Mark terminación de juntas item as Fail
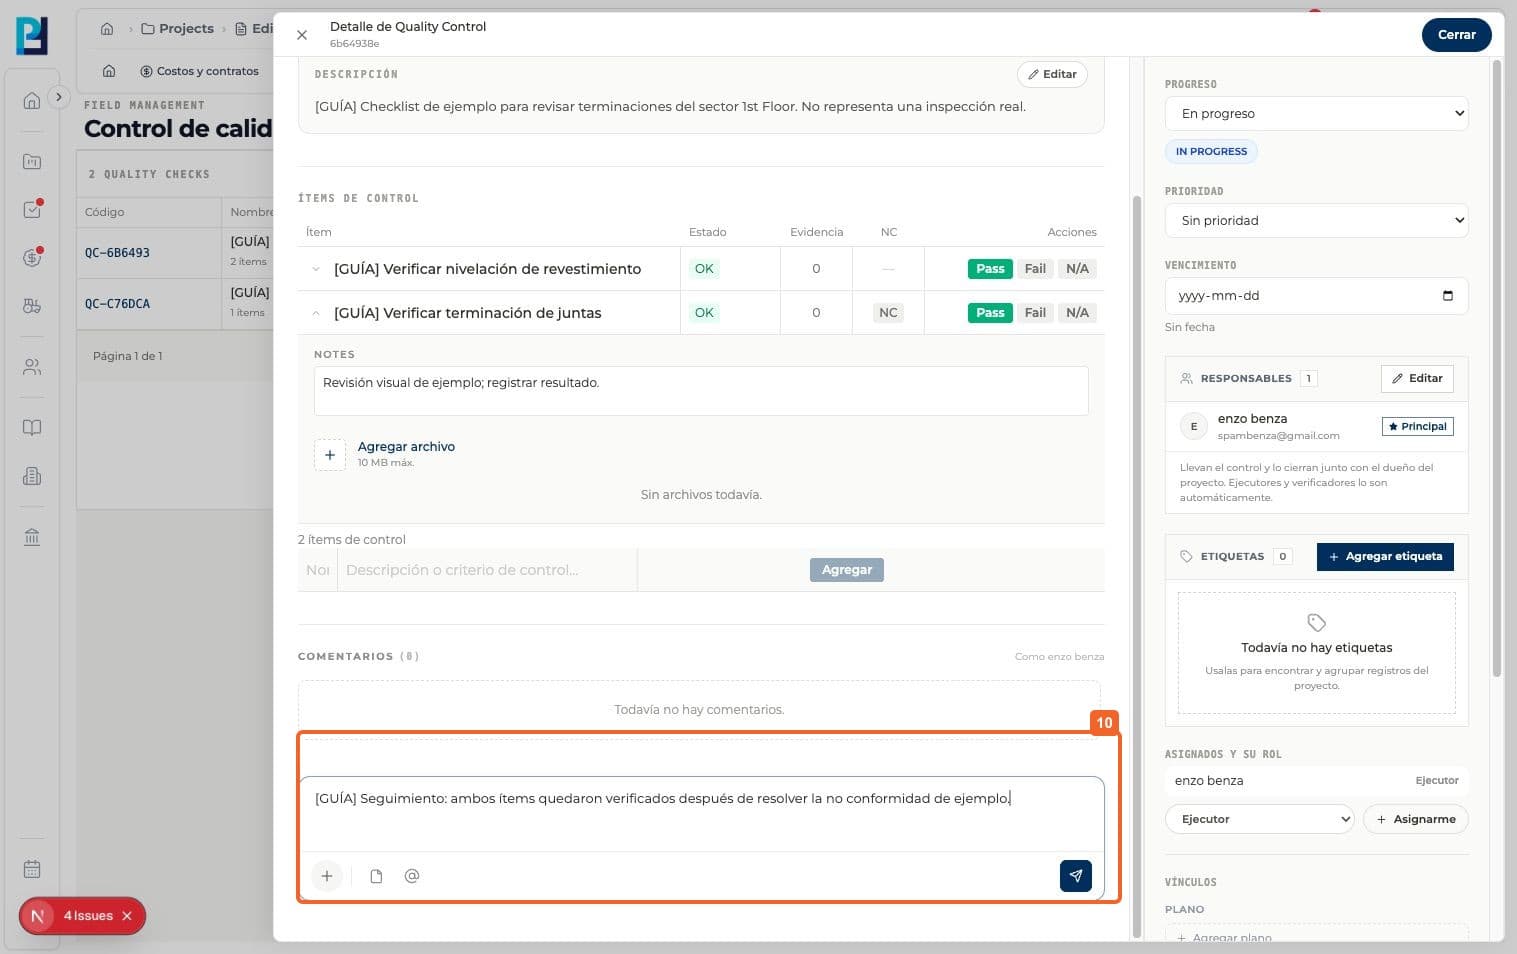 pos(1035,313)
